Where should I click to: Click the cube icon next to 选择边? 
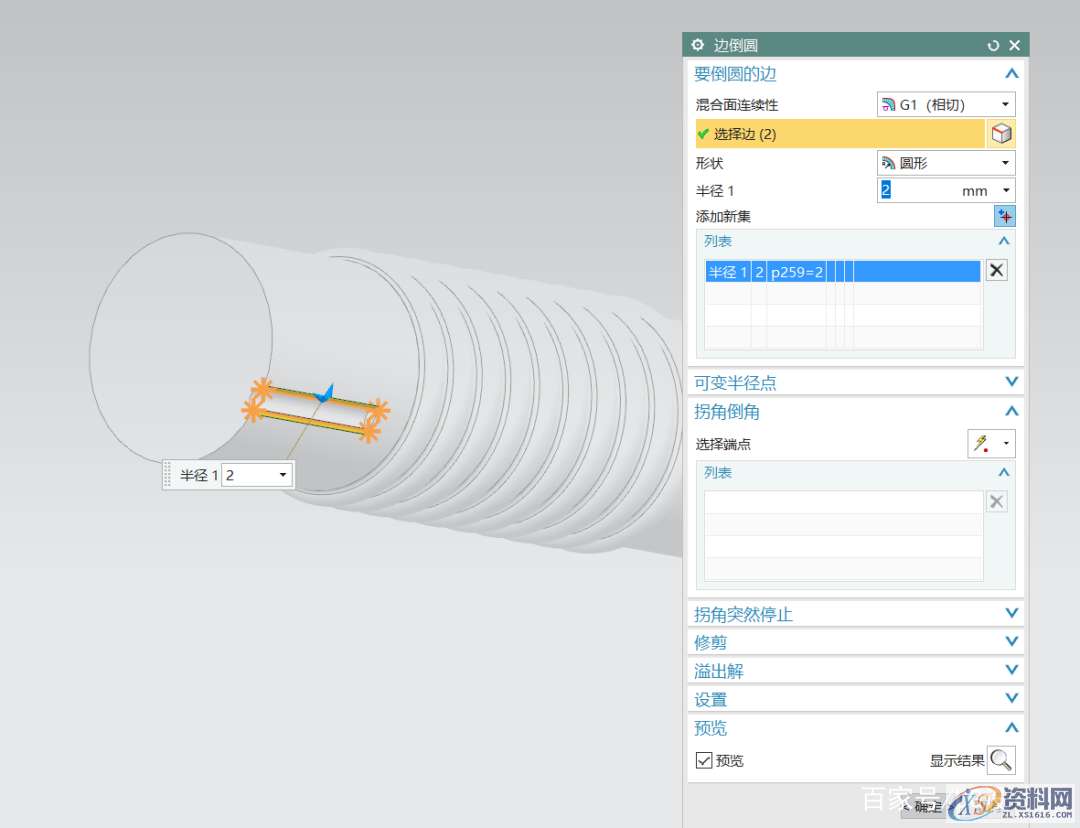(x=1001, y=134)
